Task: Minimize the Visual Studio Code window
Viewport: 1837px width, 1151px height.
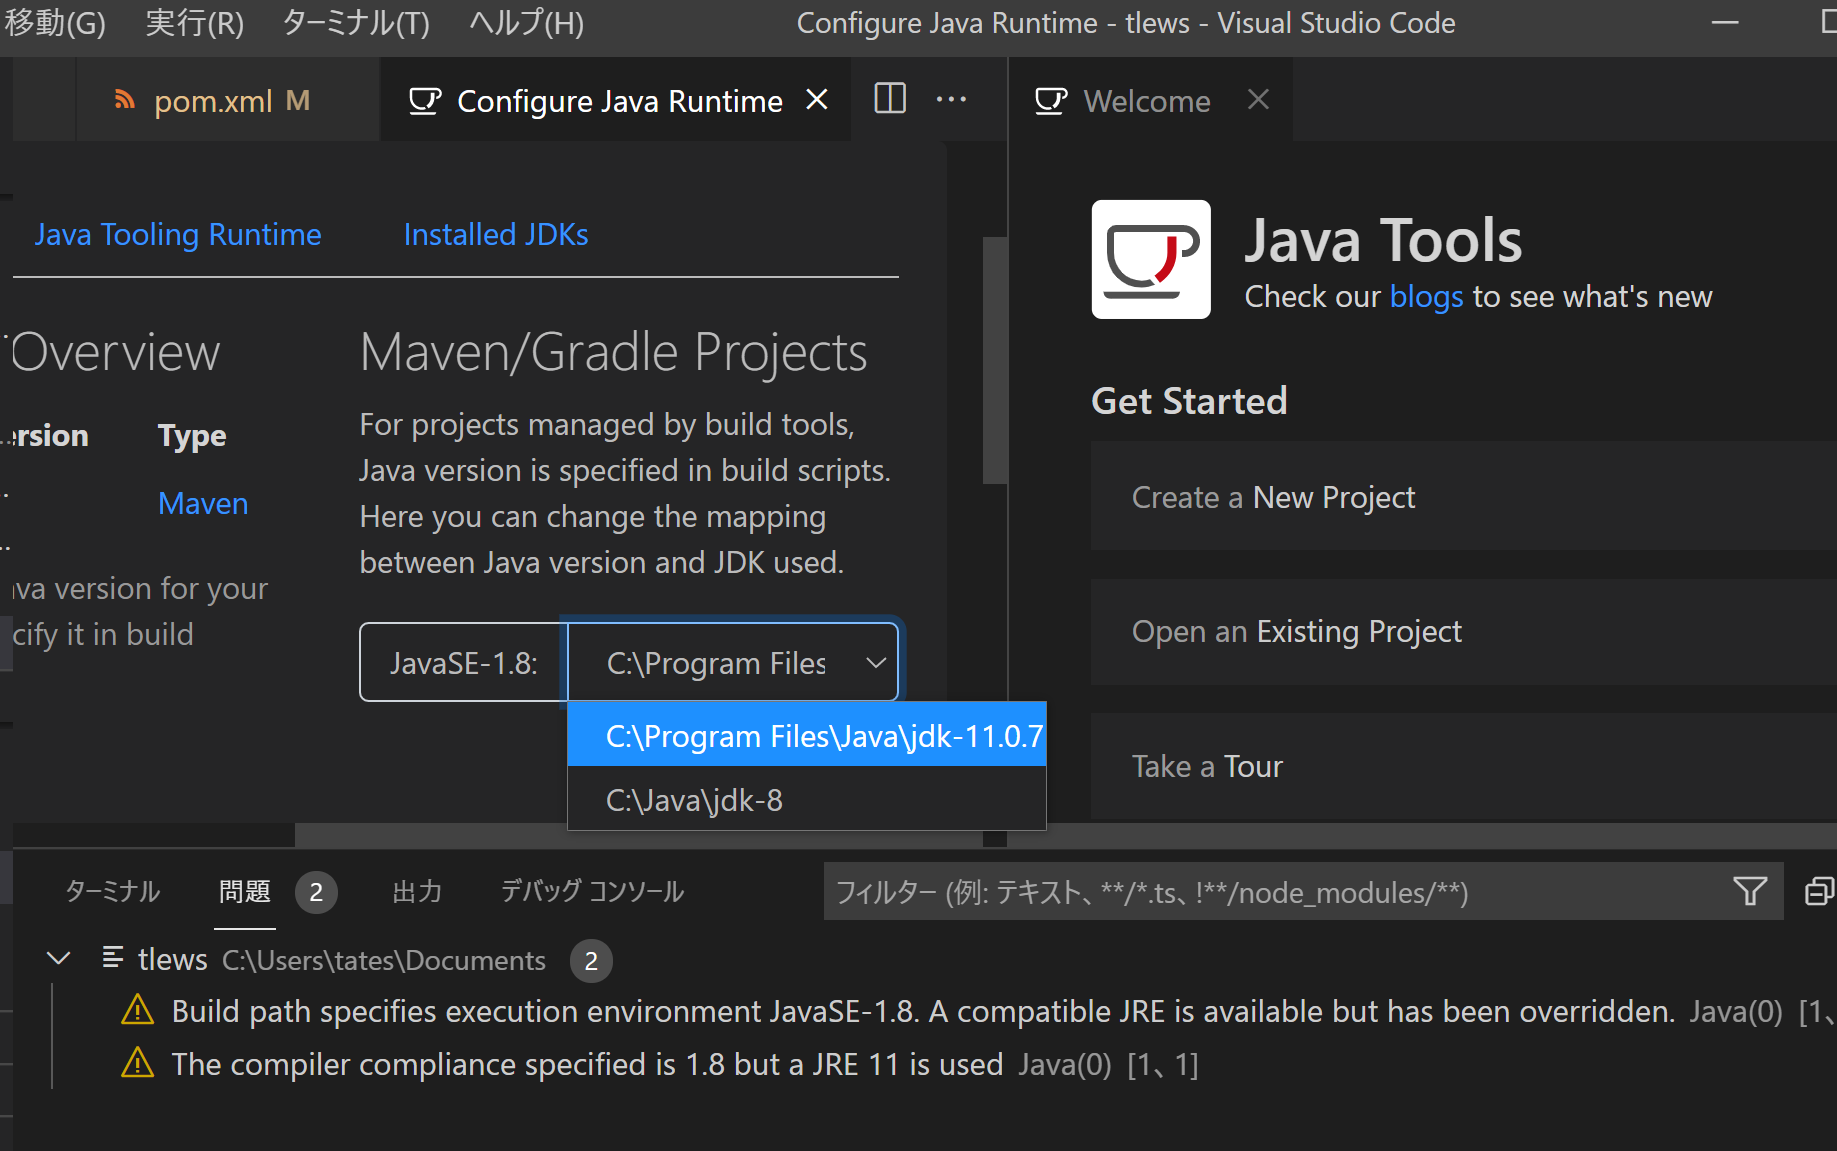Action: 1725,23
